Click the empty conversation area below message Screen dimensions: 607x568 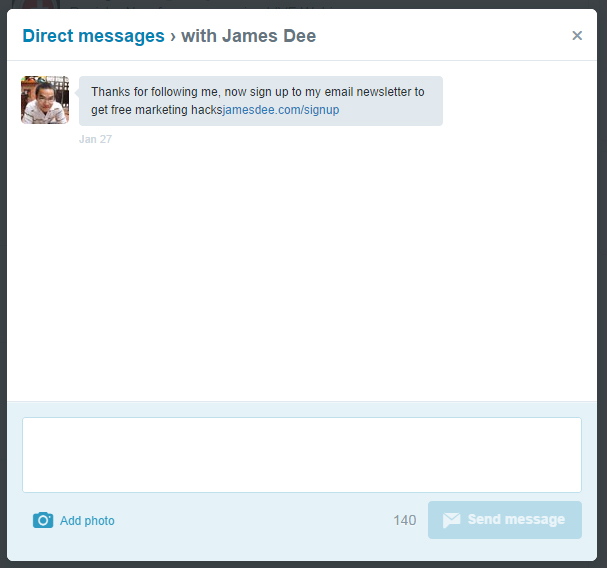coord(300,270)
